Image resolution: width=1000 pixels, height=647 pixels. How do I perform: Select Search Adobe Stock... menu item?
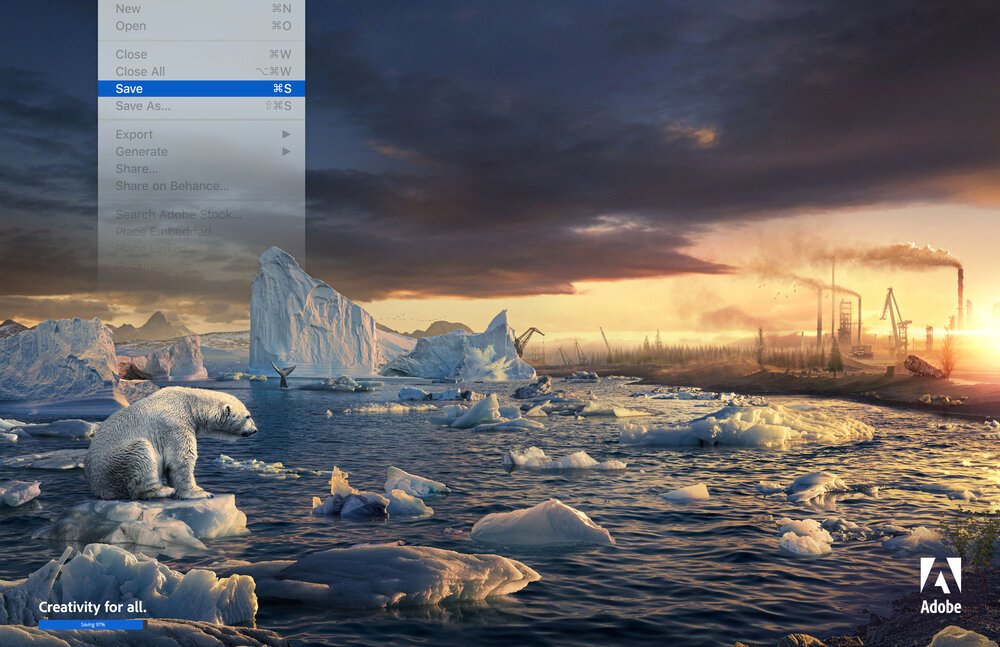pos(178,214)
